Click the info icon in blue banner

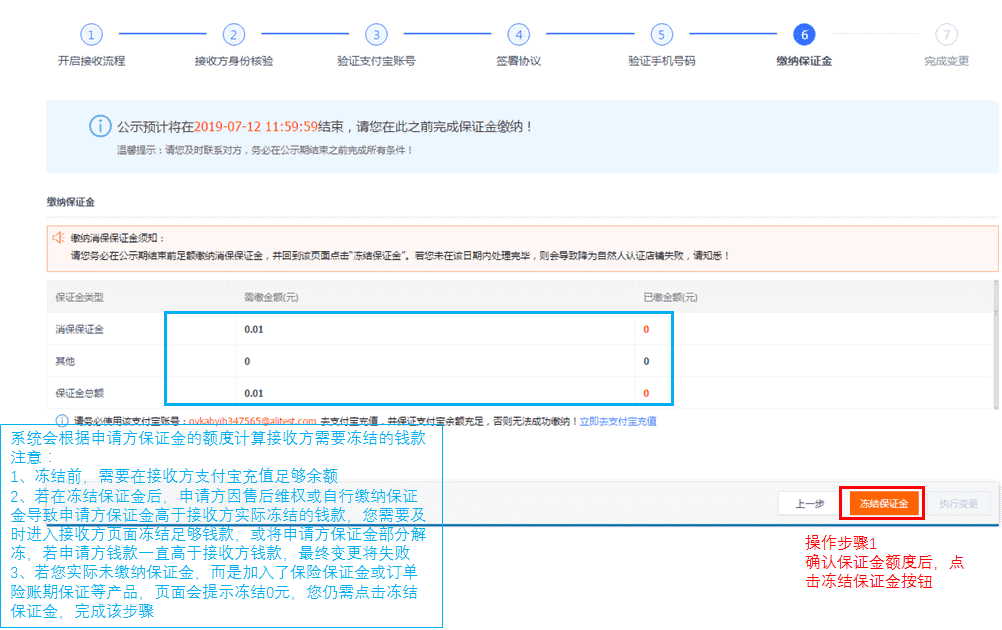coord(99,127)
